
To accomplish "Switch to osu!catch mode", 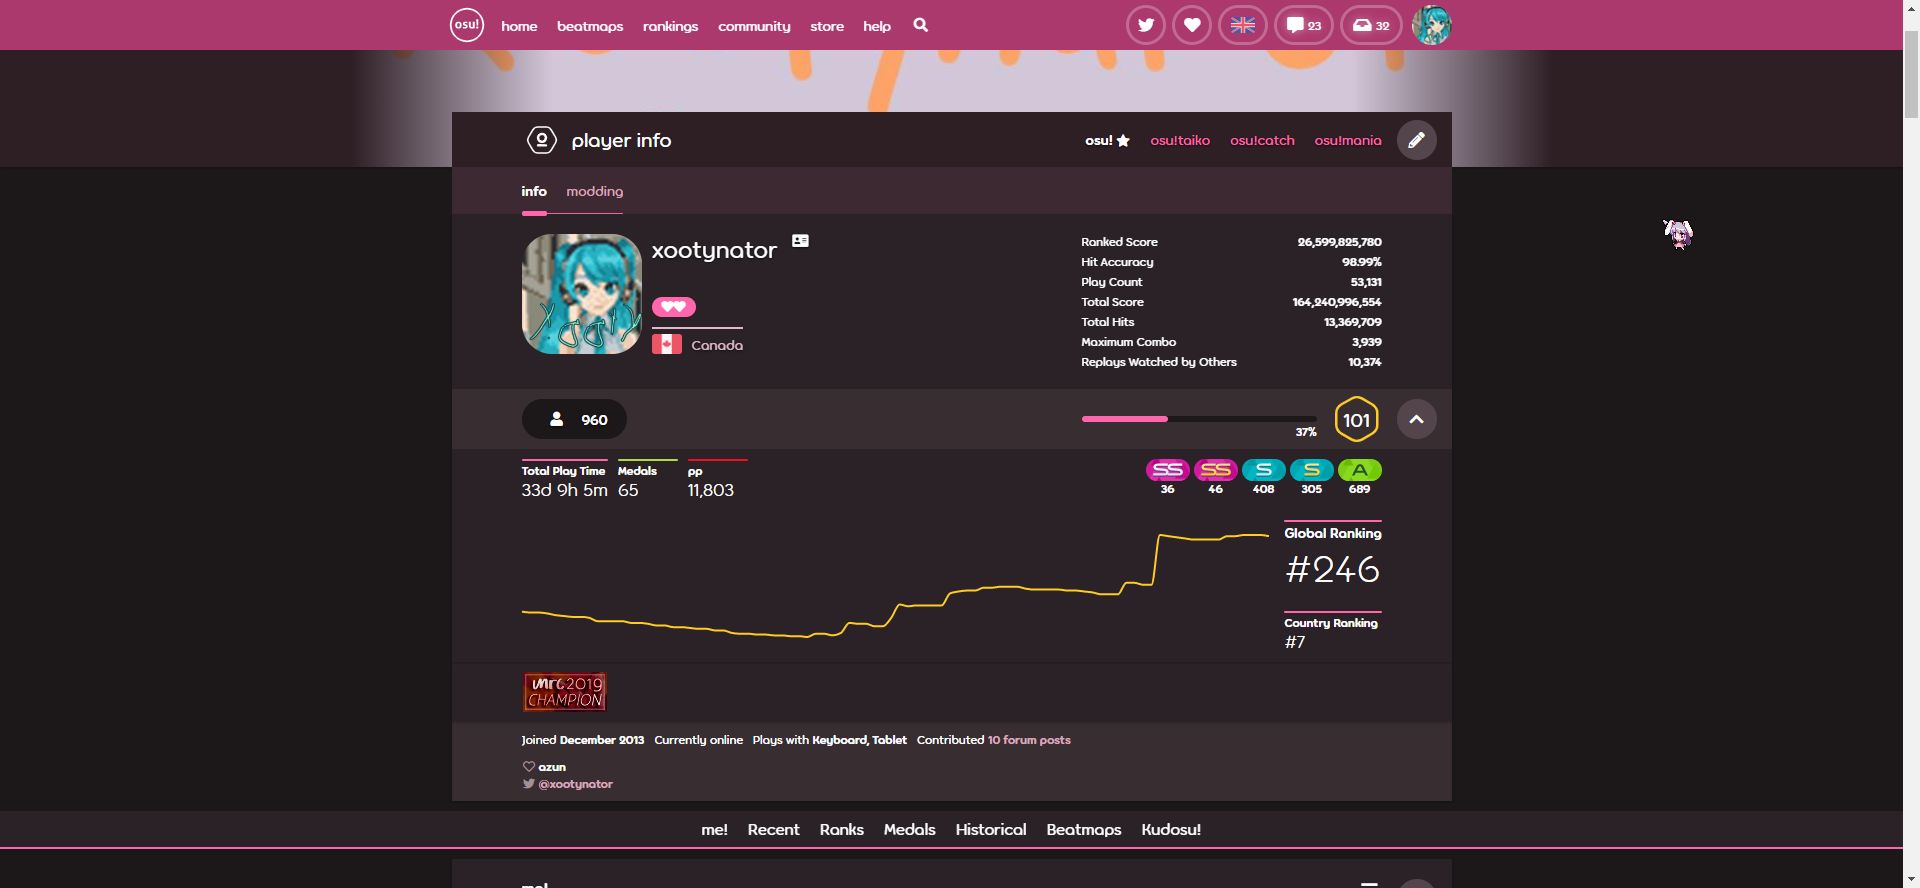I will (1262, 140).
